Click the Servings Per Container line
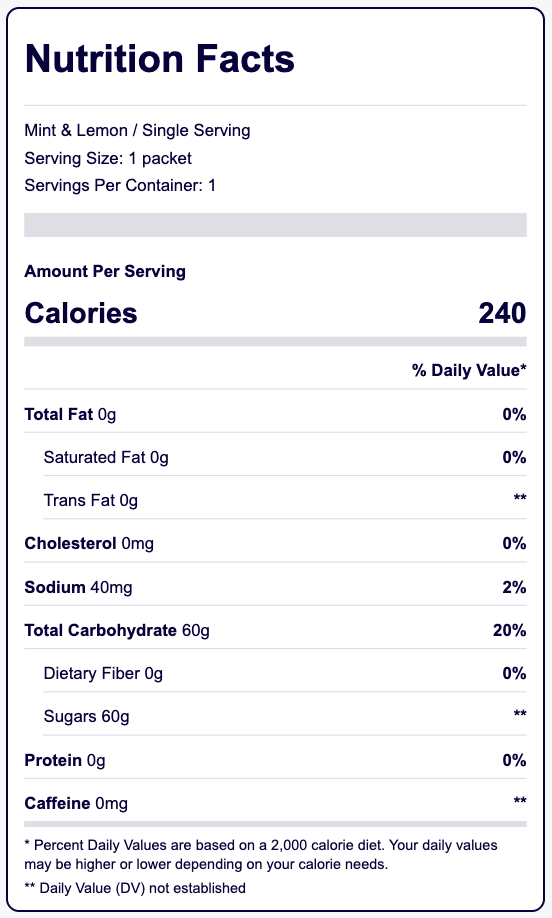552x918 pixels. 120,185
